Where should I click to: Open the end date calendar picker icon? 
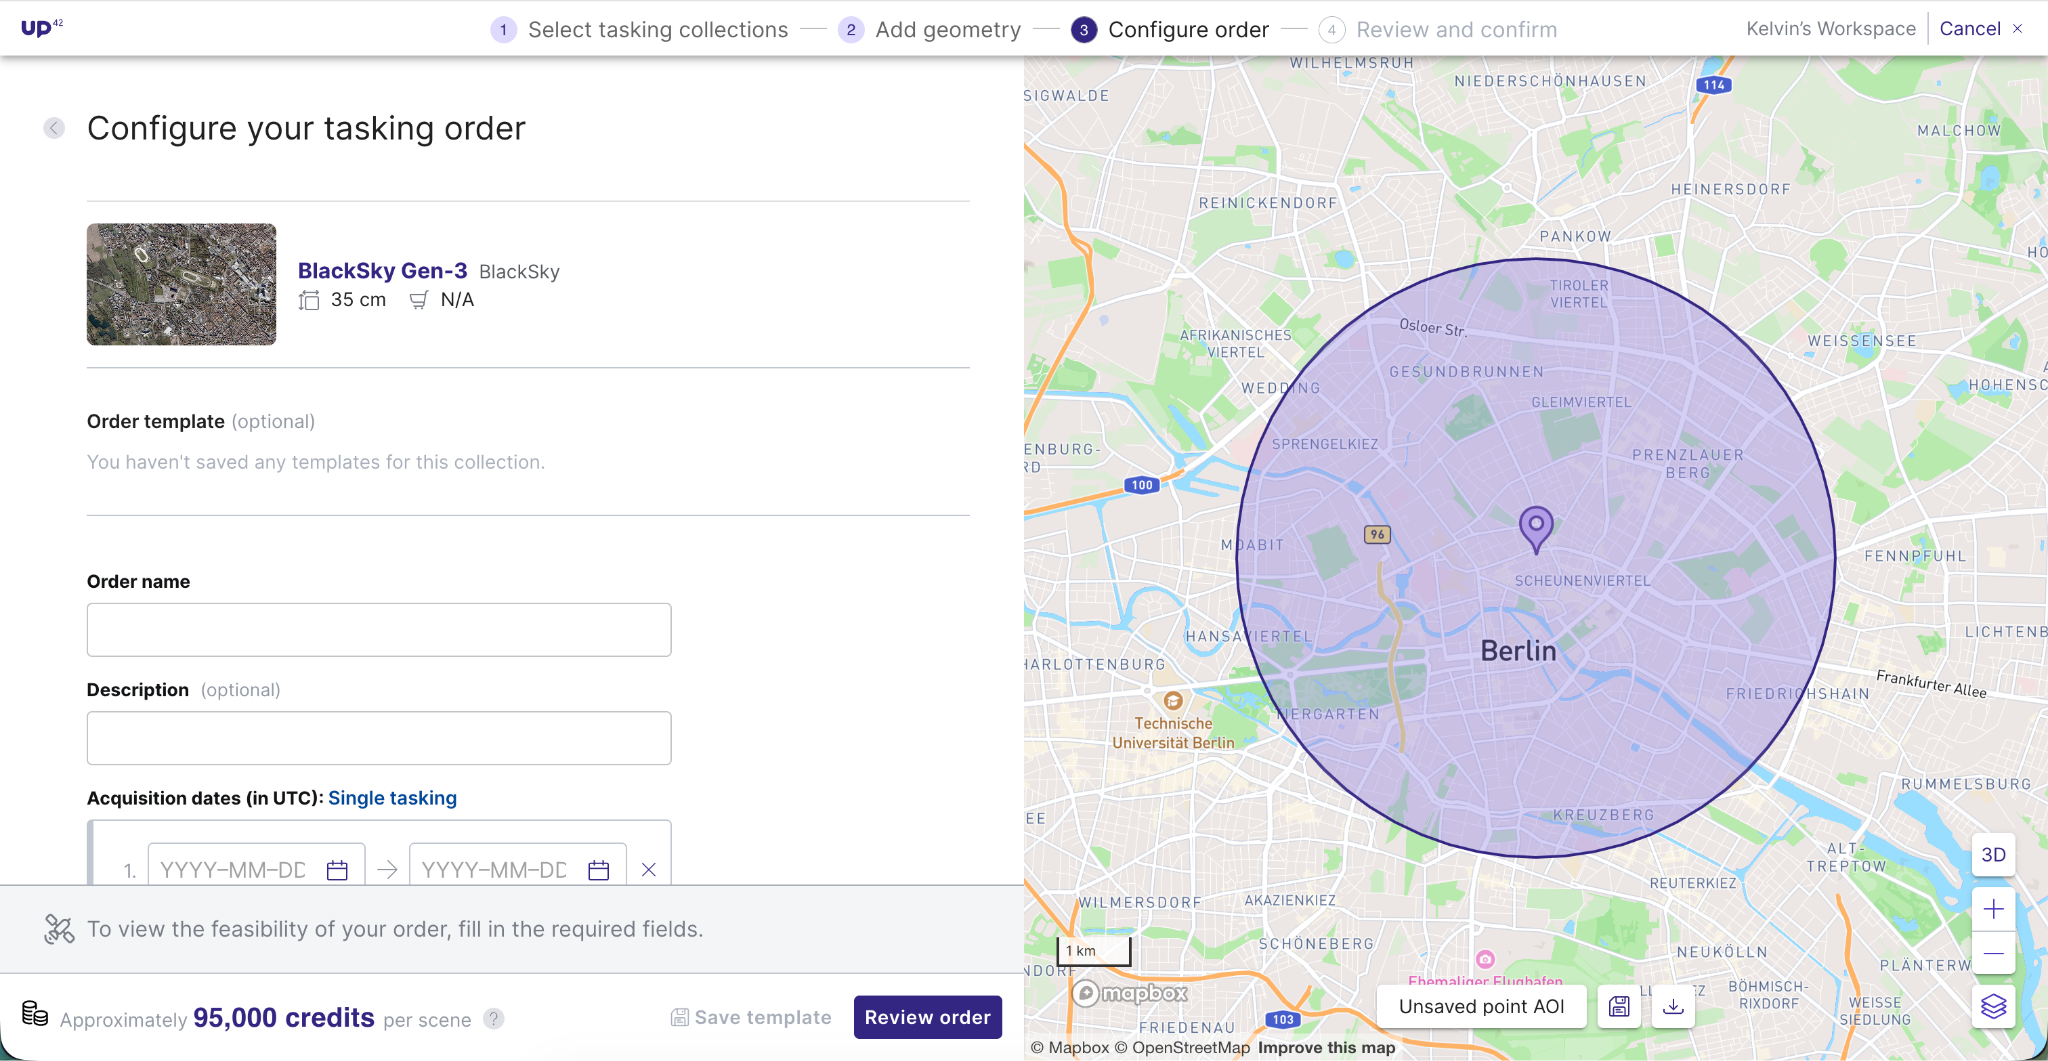pos(599,870)
